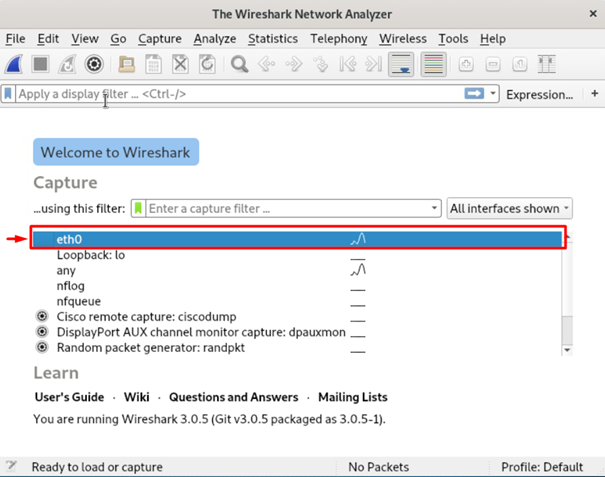This screenshot has width=605, height=477.
Task: Open the Mailing Lists link
Action: (x=353, y=397)
